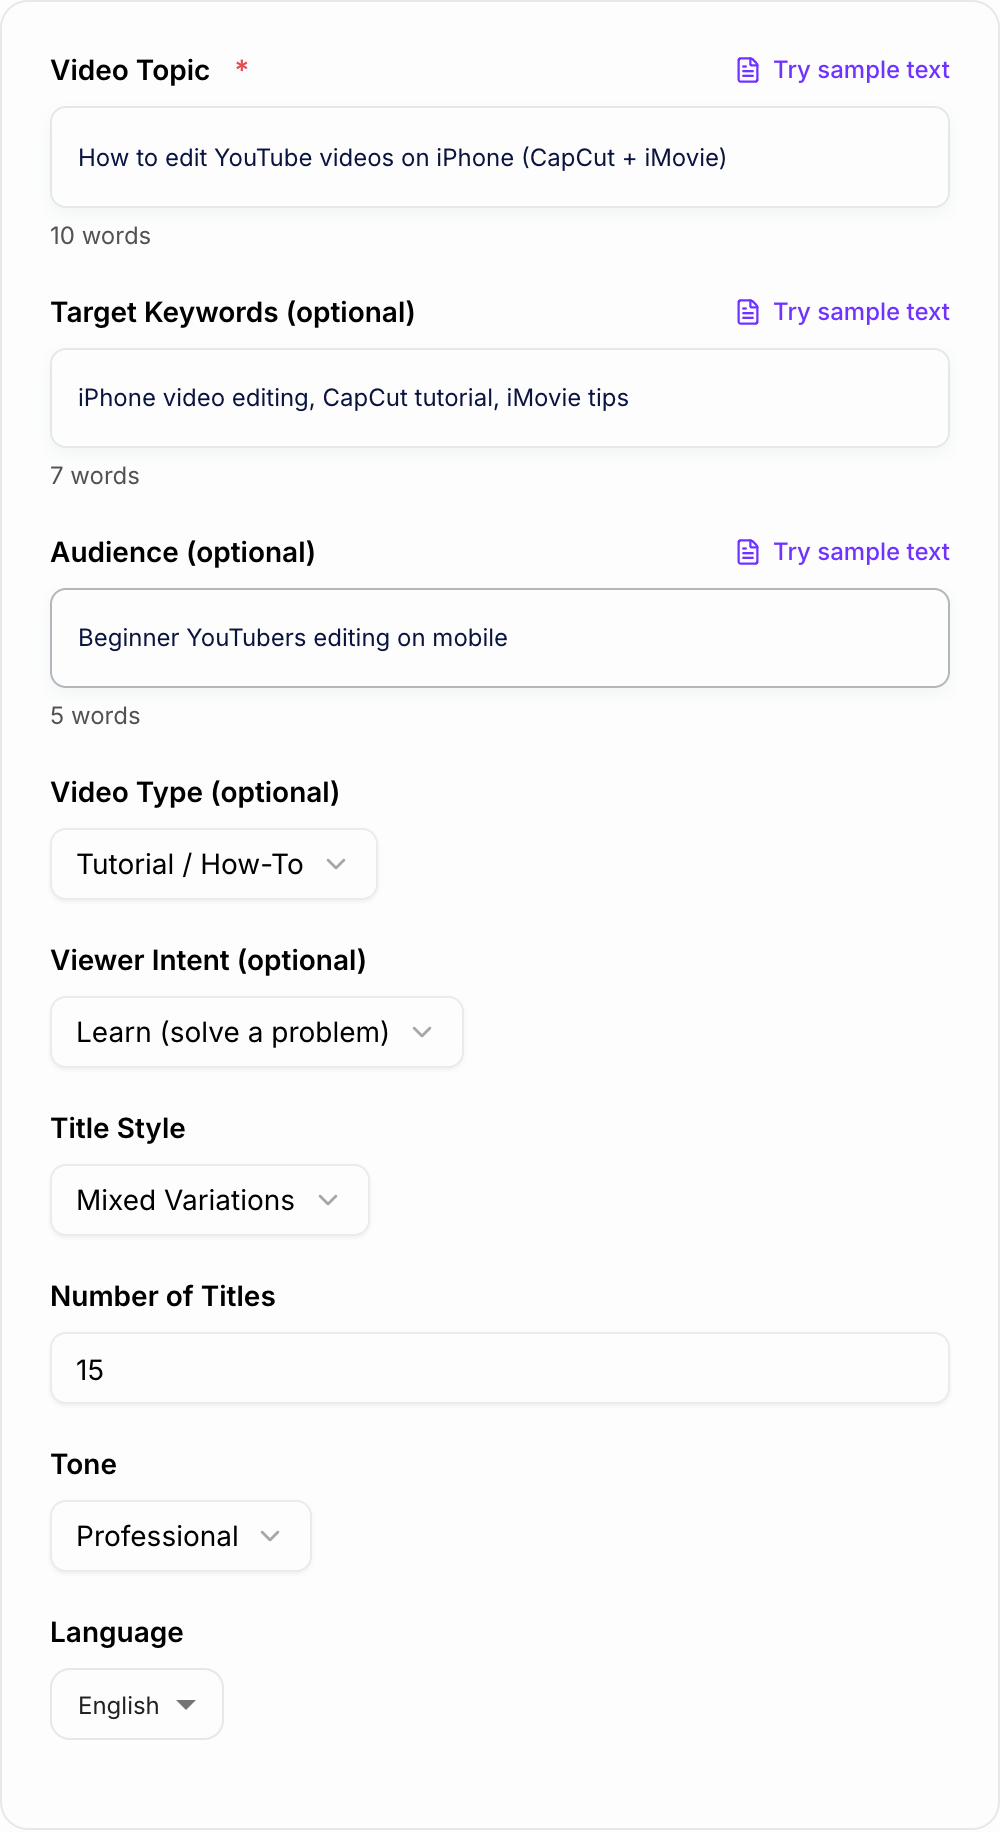Click the 'Language' label
Image resolution: width=1000 pixels, height=1832 pixels.
point(117,1632)
